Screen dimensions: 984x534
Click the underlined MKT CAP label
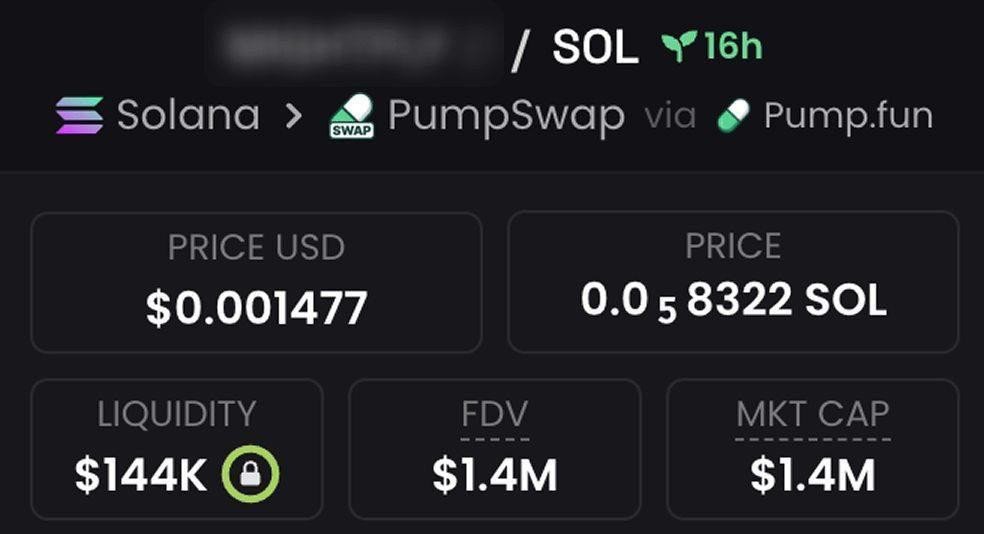(812, 414)
